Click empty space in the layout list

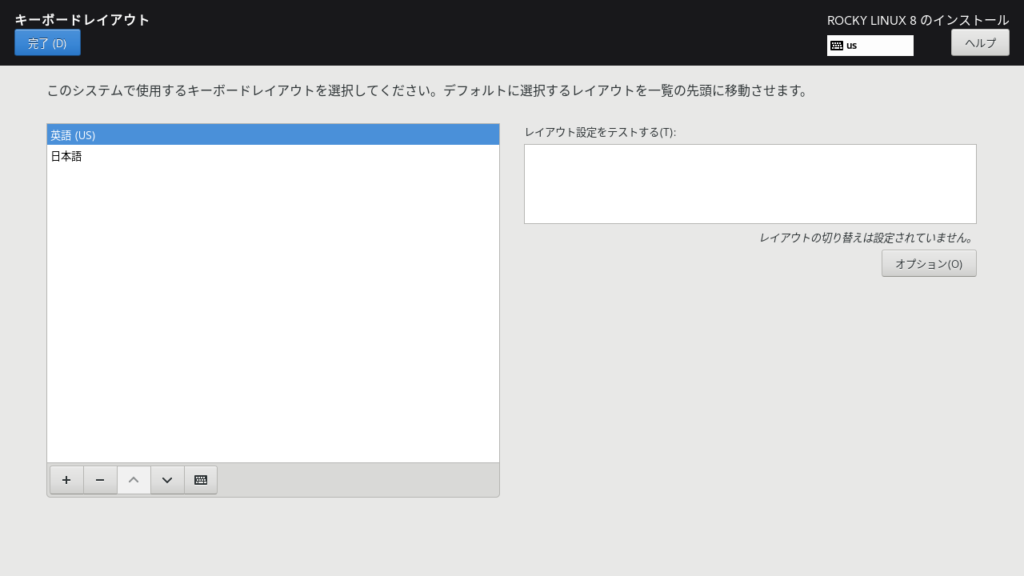click(x=272, y=320)
